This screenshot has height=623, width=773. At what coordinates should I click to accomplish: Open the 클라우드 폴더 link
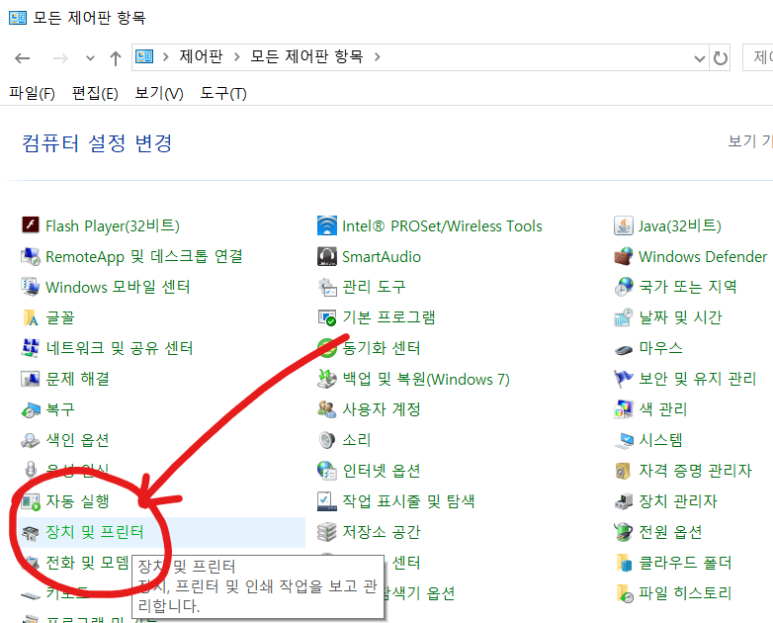[x=685, y=562]
